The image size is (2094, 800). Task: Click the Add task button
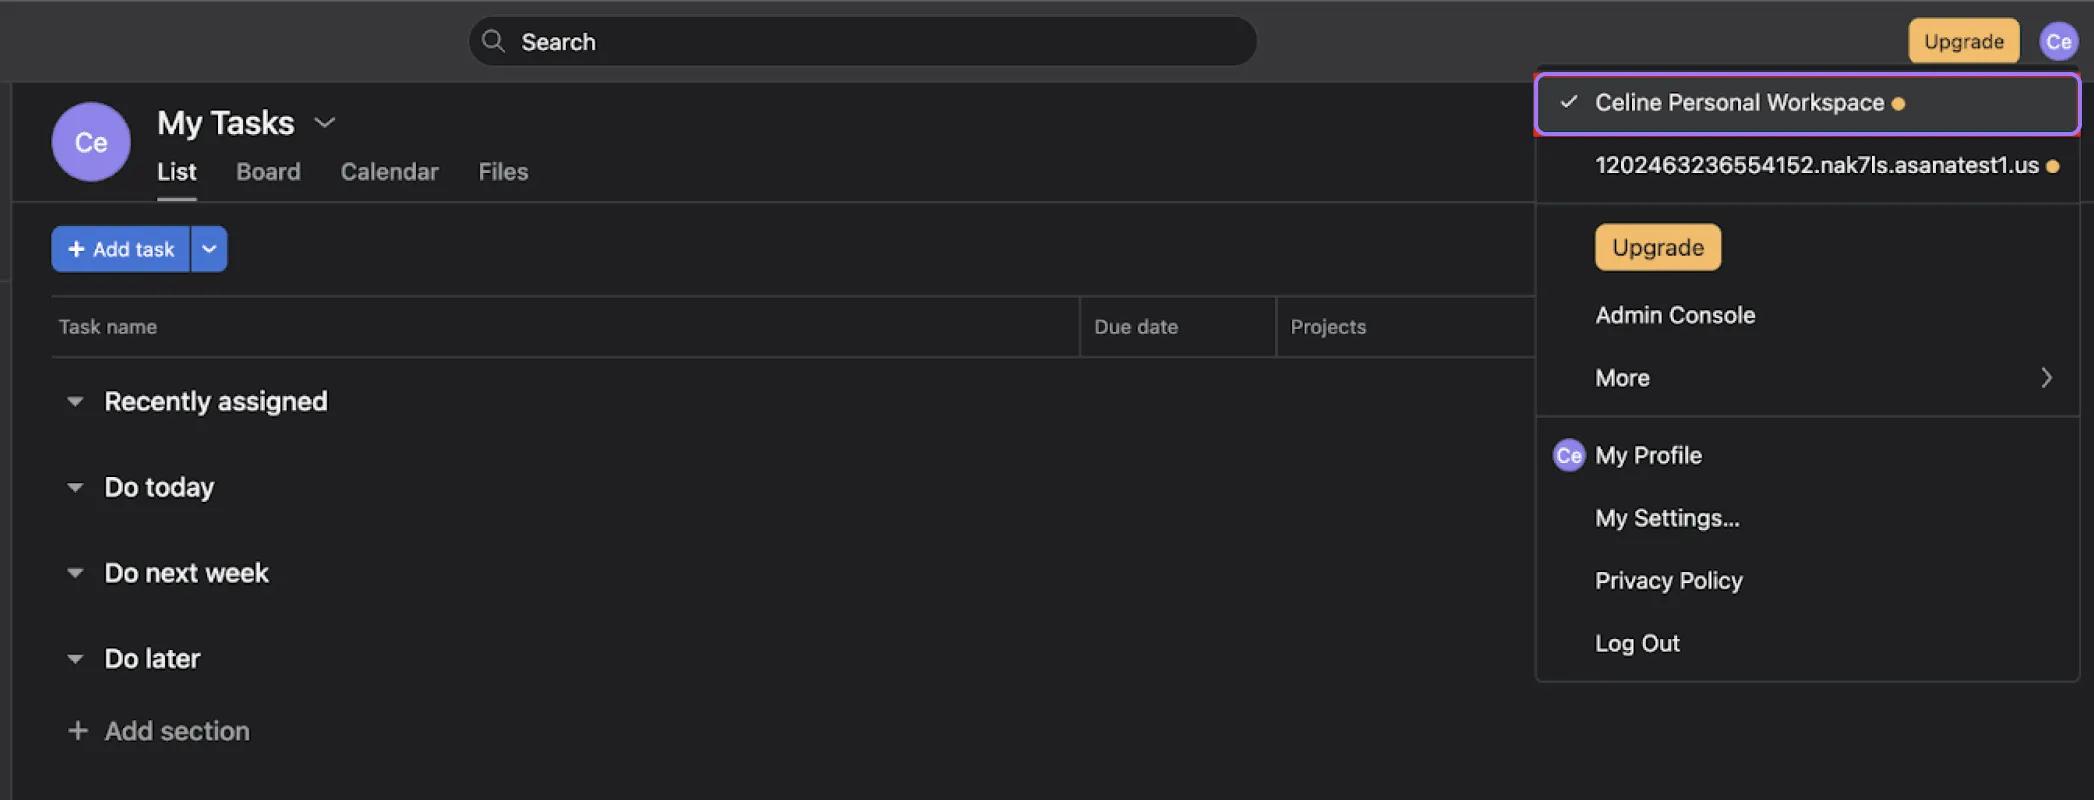[121, 249]
